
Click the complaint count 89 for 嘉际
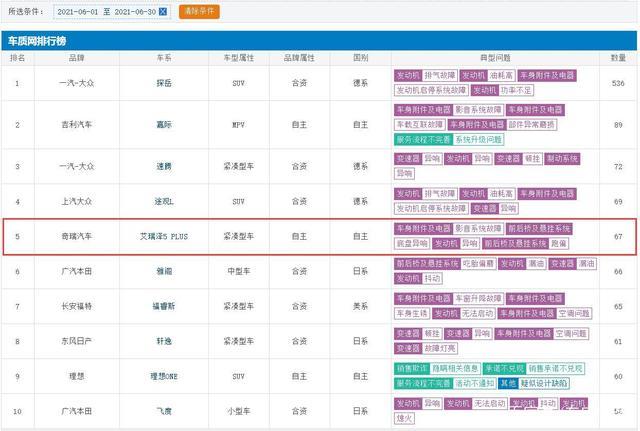click(618, 125)
